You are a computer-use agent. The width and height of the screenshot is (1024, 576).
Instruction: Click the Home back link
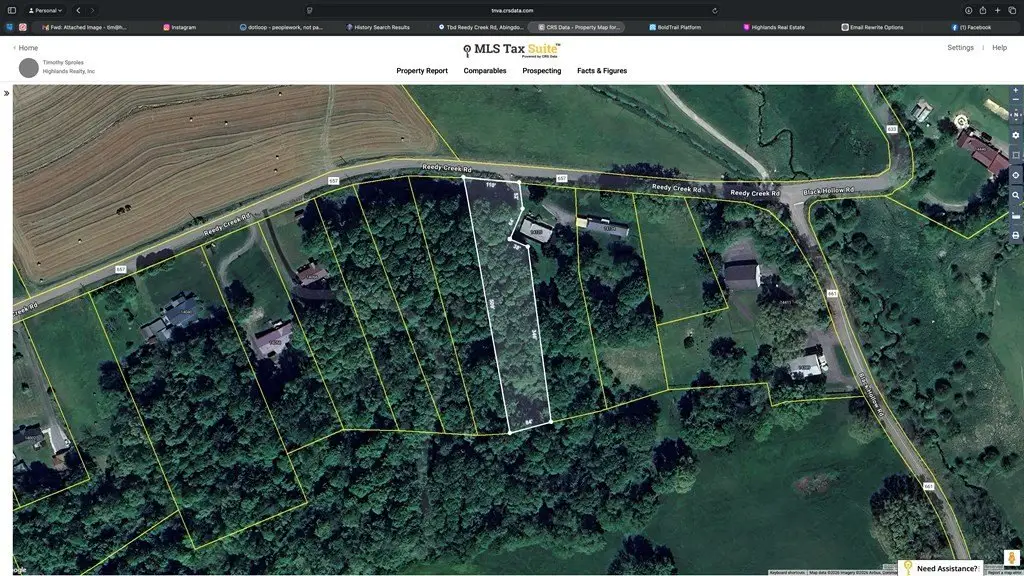[x=26, y=48]
